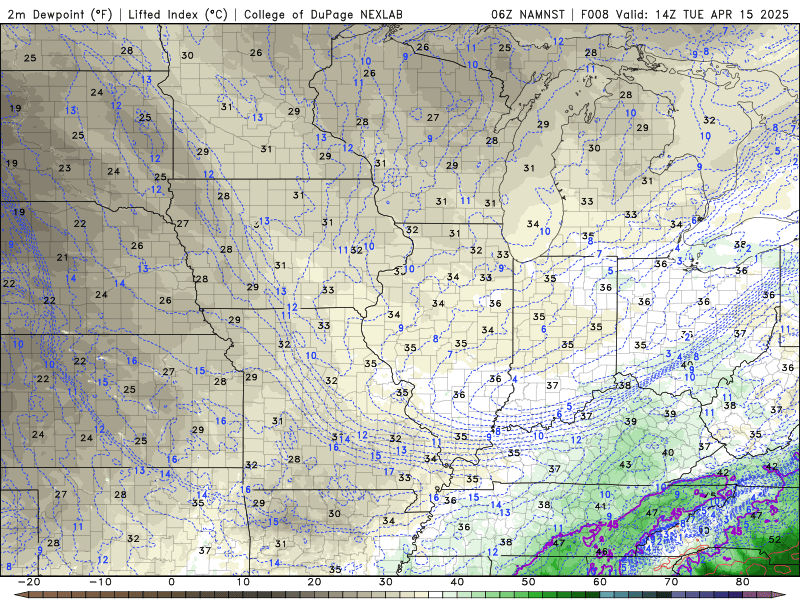Viewport: 800px width, 600px height.
Task: Click the '80' label under the color scale
Action: point(743,582)
